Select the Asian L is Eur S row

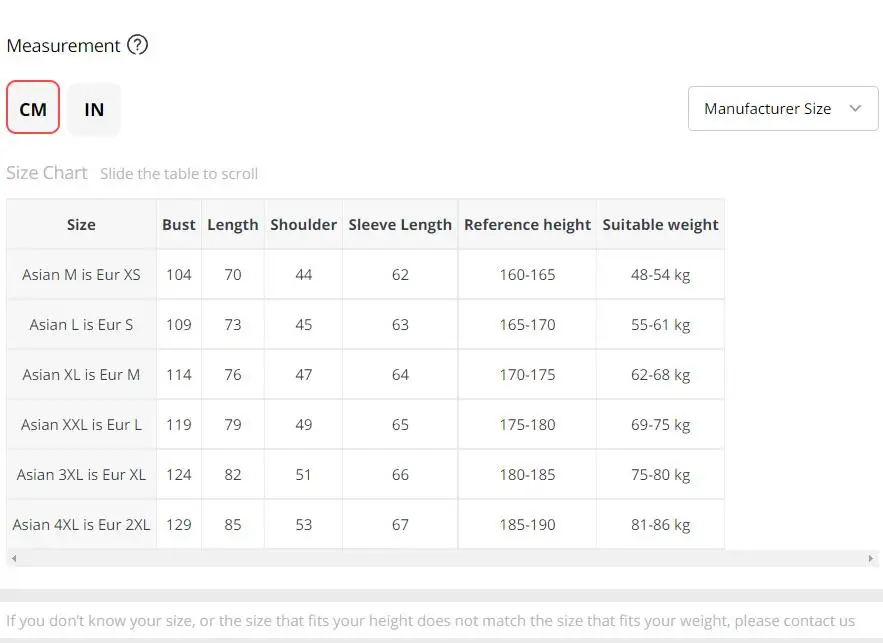(81, 324)
